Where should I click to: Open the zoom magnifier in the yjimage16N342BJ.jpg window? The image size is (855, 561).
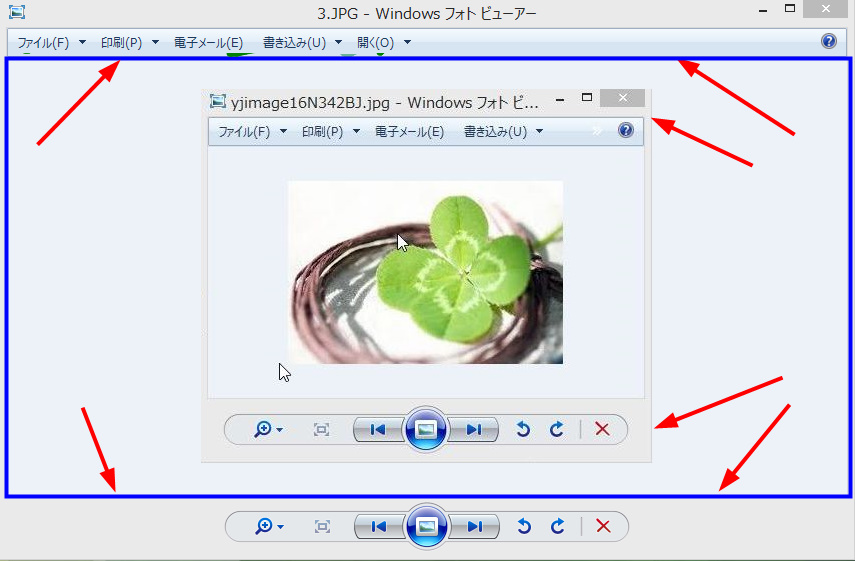click(x=268, y=429)
